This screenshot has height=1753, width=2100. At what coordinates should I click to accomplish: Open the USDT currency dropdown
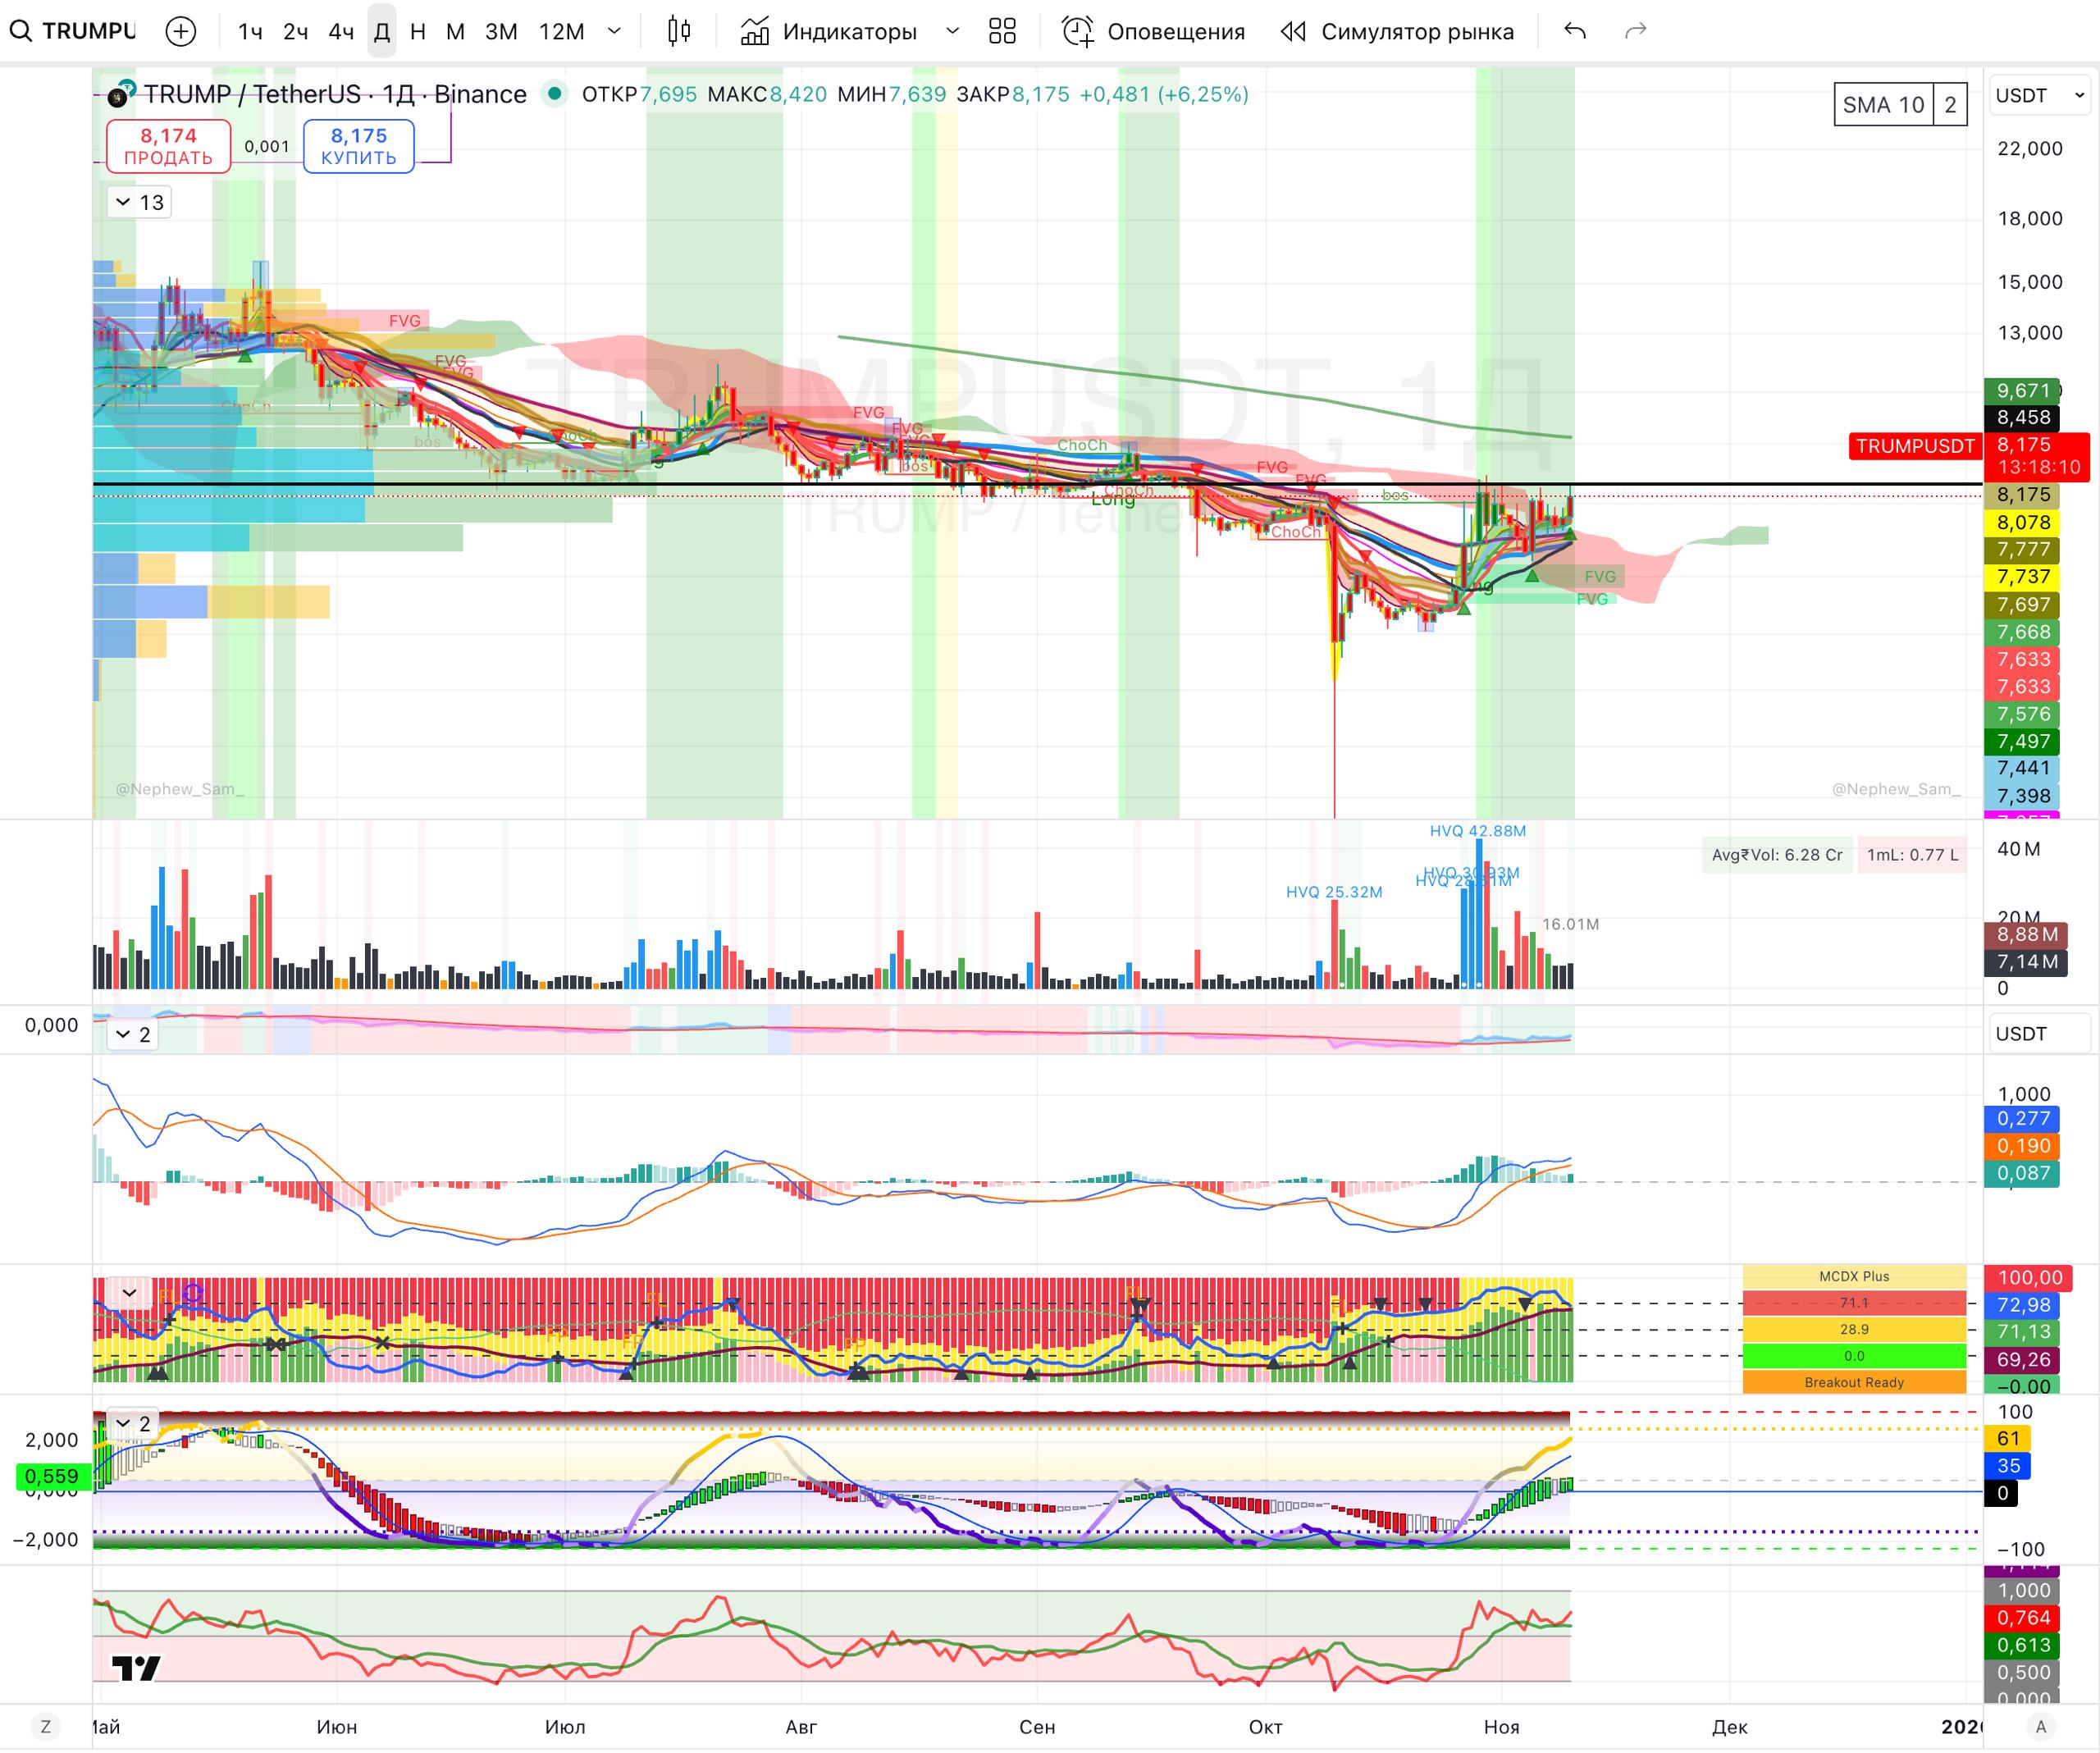click(x=2039, y=96)
